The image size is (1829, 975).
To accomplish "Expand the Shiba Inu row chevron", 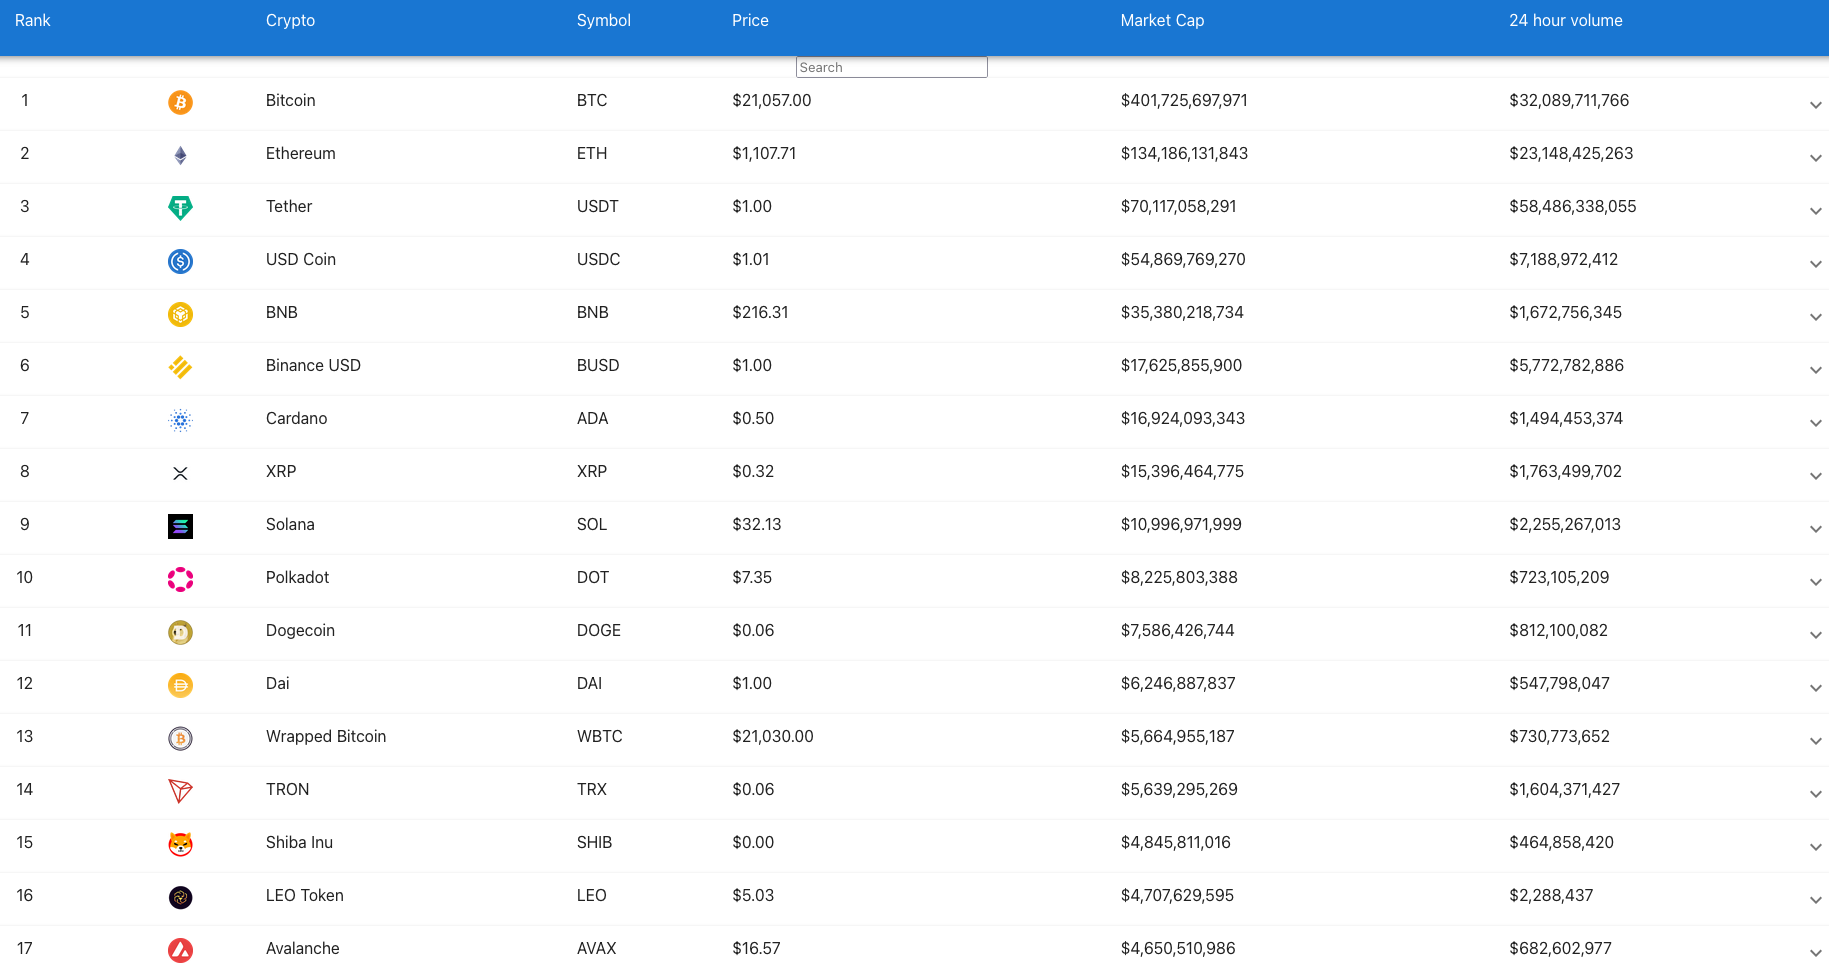I will click(x=1815, y=847).
